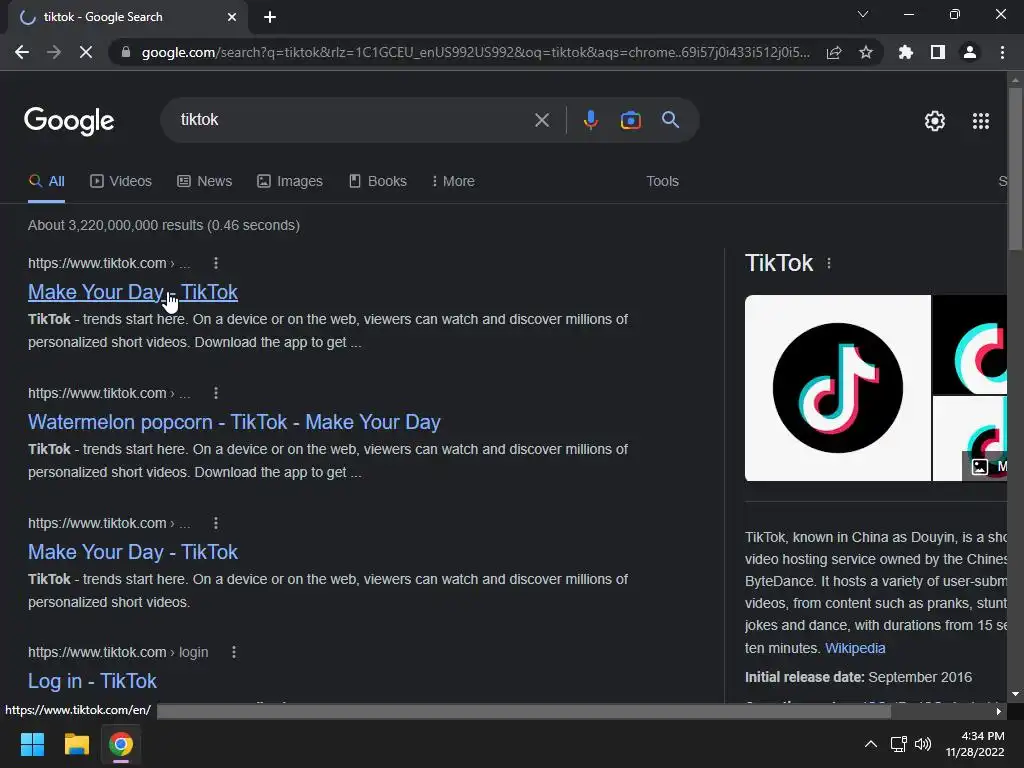The height and width of the screenshot is (768, 1024).
Task: Click in the Google search input field
Action: [353, 120]
